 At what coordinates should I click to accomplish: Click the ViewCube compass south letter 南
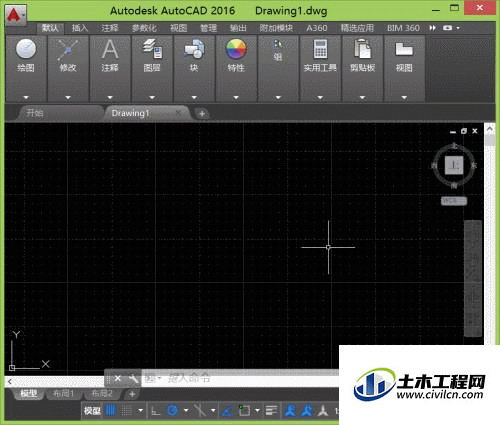[x=454, y=185]
